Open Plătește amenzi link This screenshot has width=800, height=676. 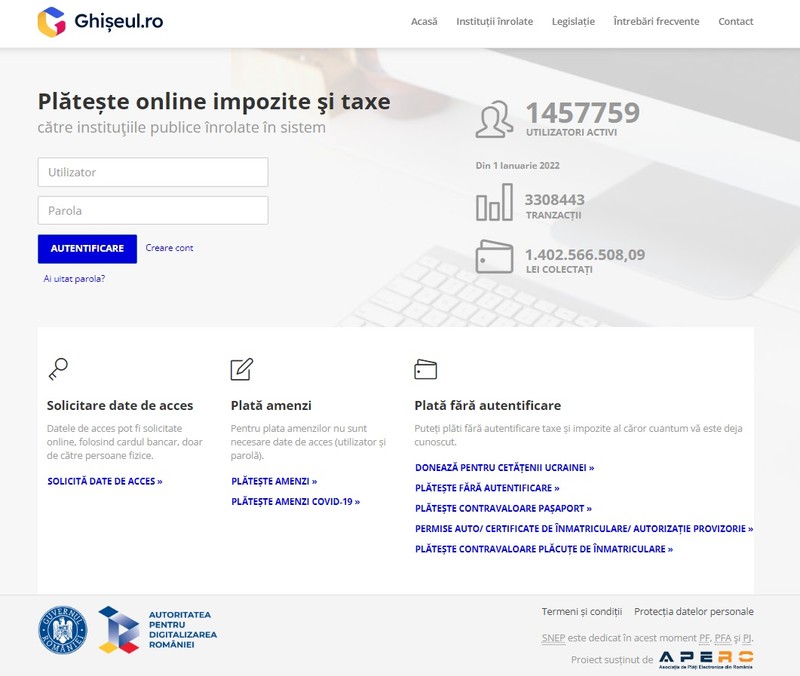[x=274, y=481]
